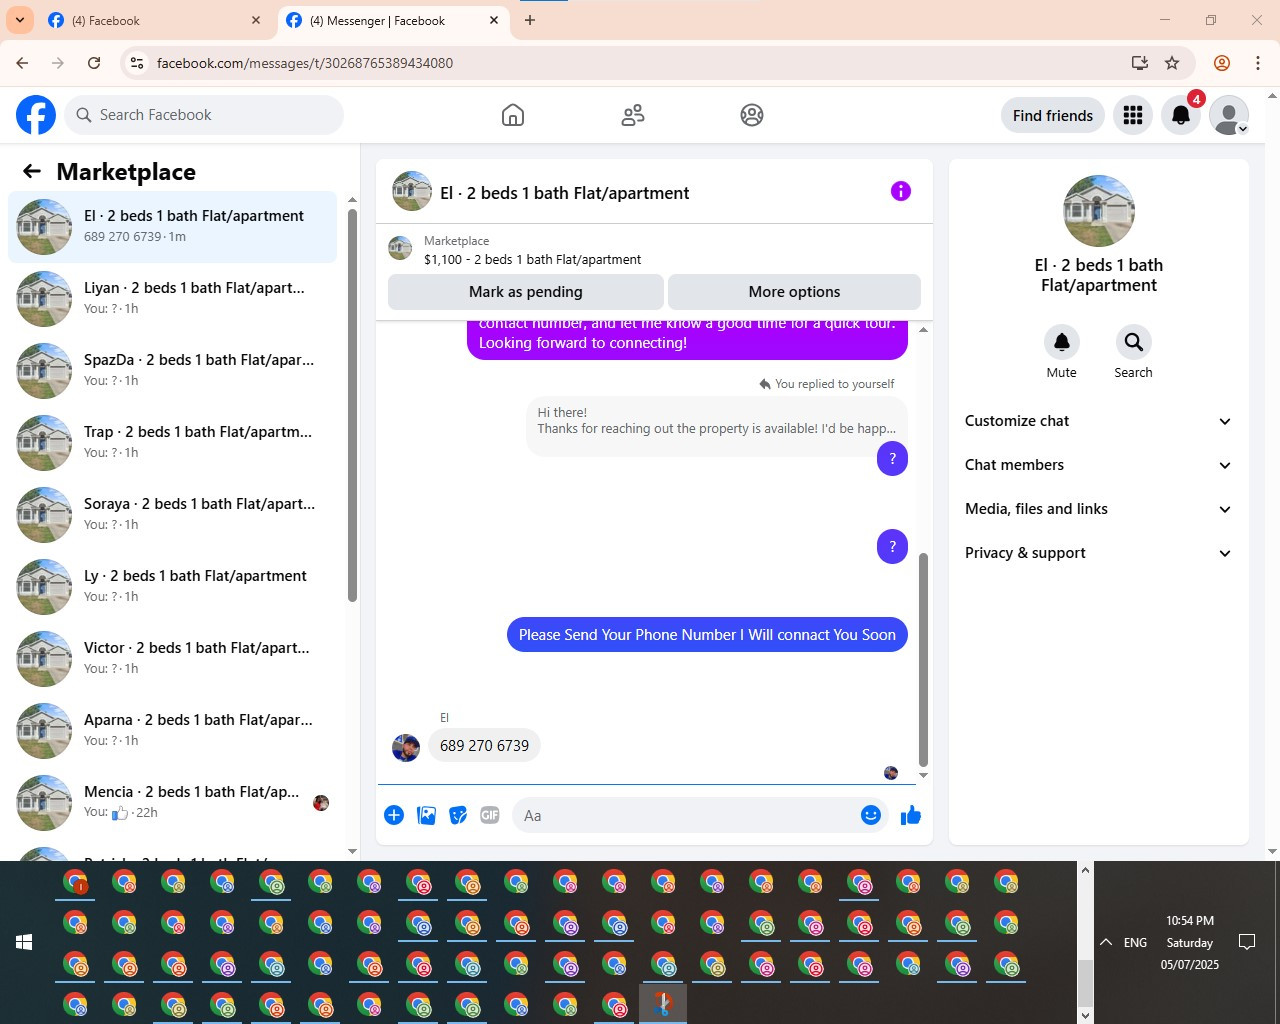Open the tab search dropdown in Chrome
This screenshot has height=1024, width=1280.
click(x=20, y=20)
